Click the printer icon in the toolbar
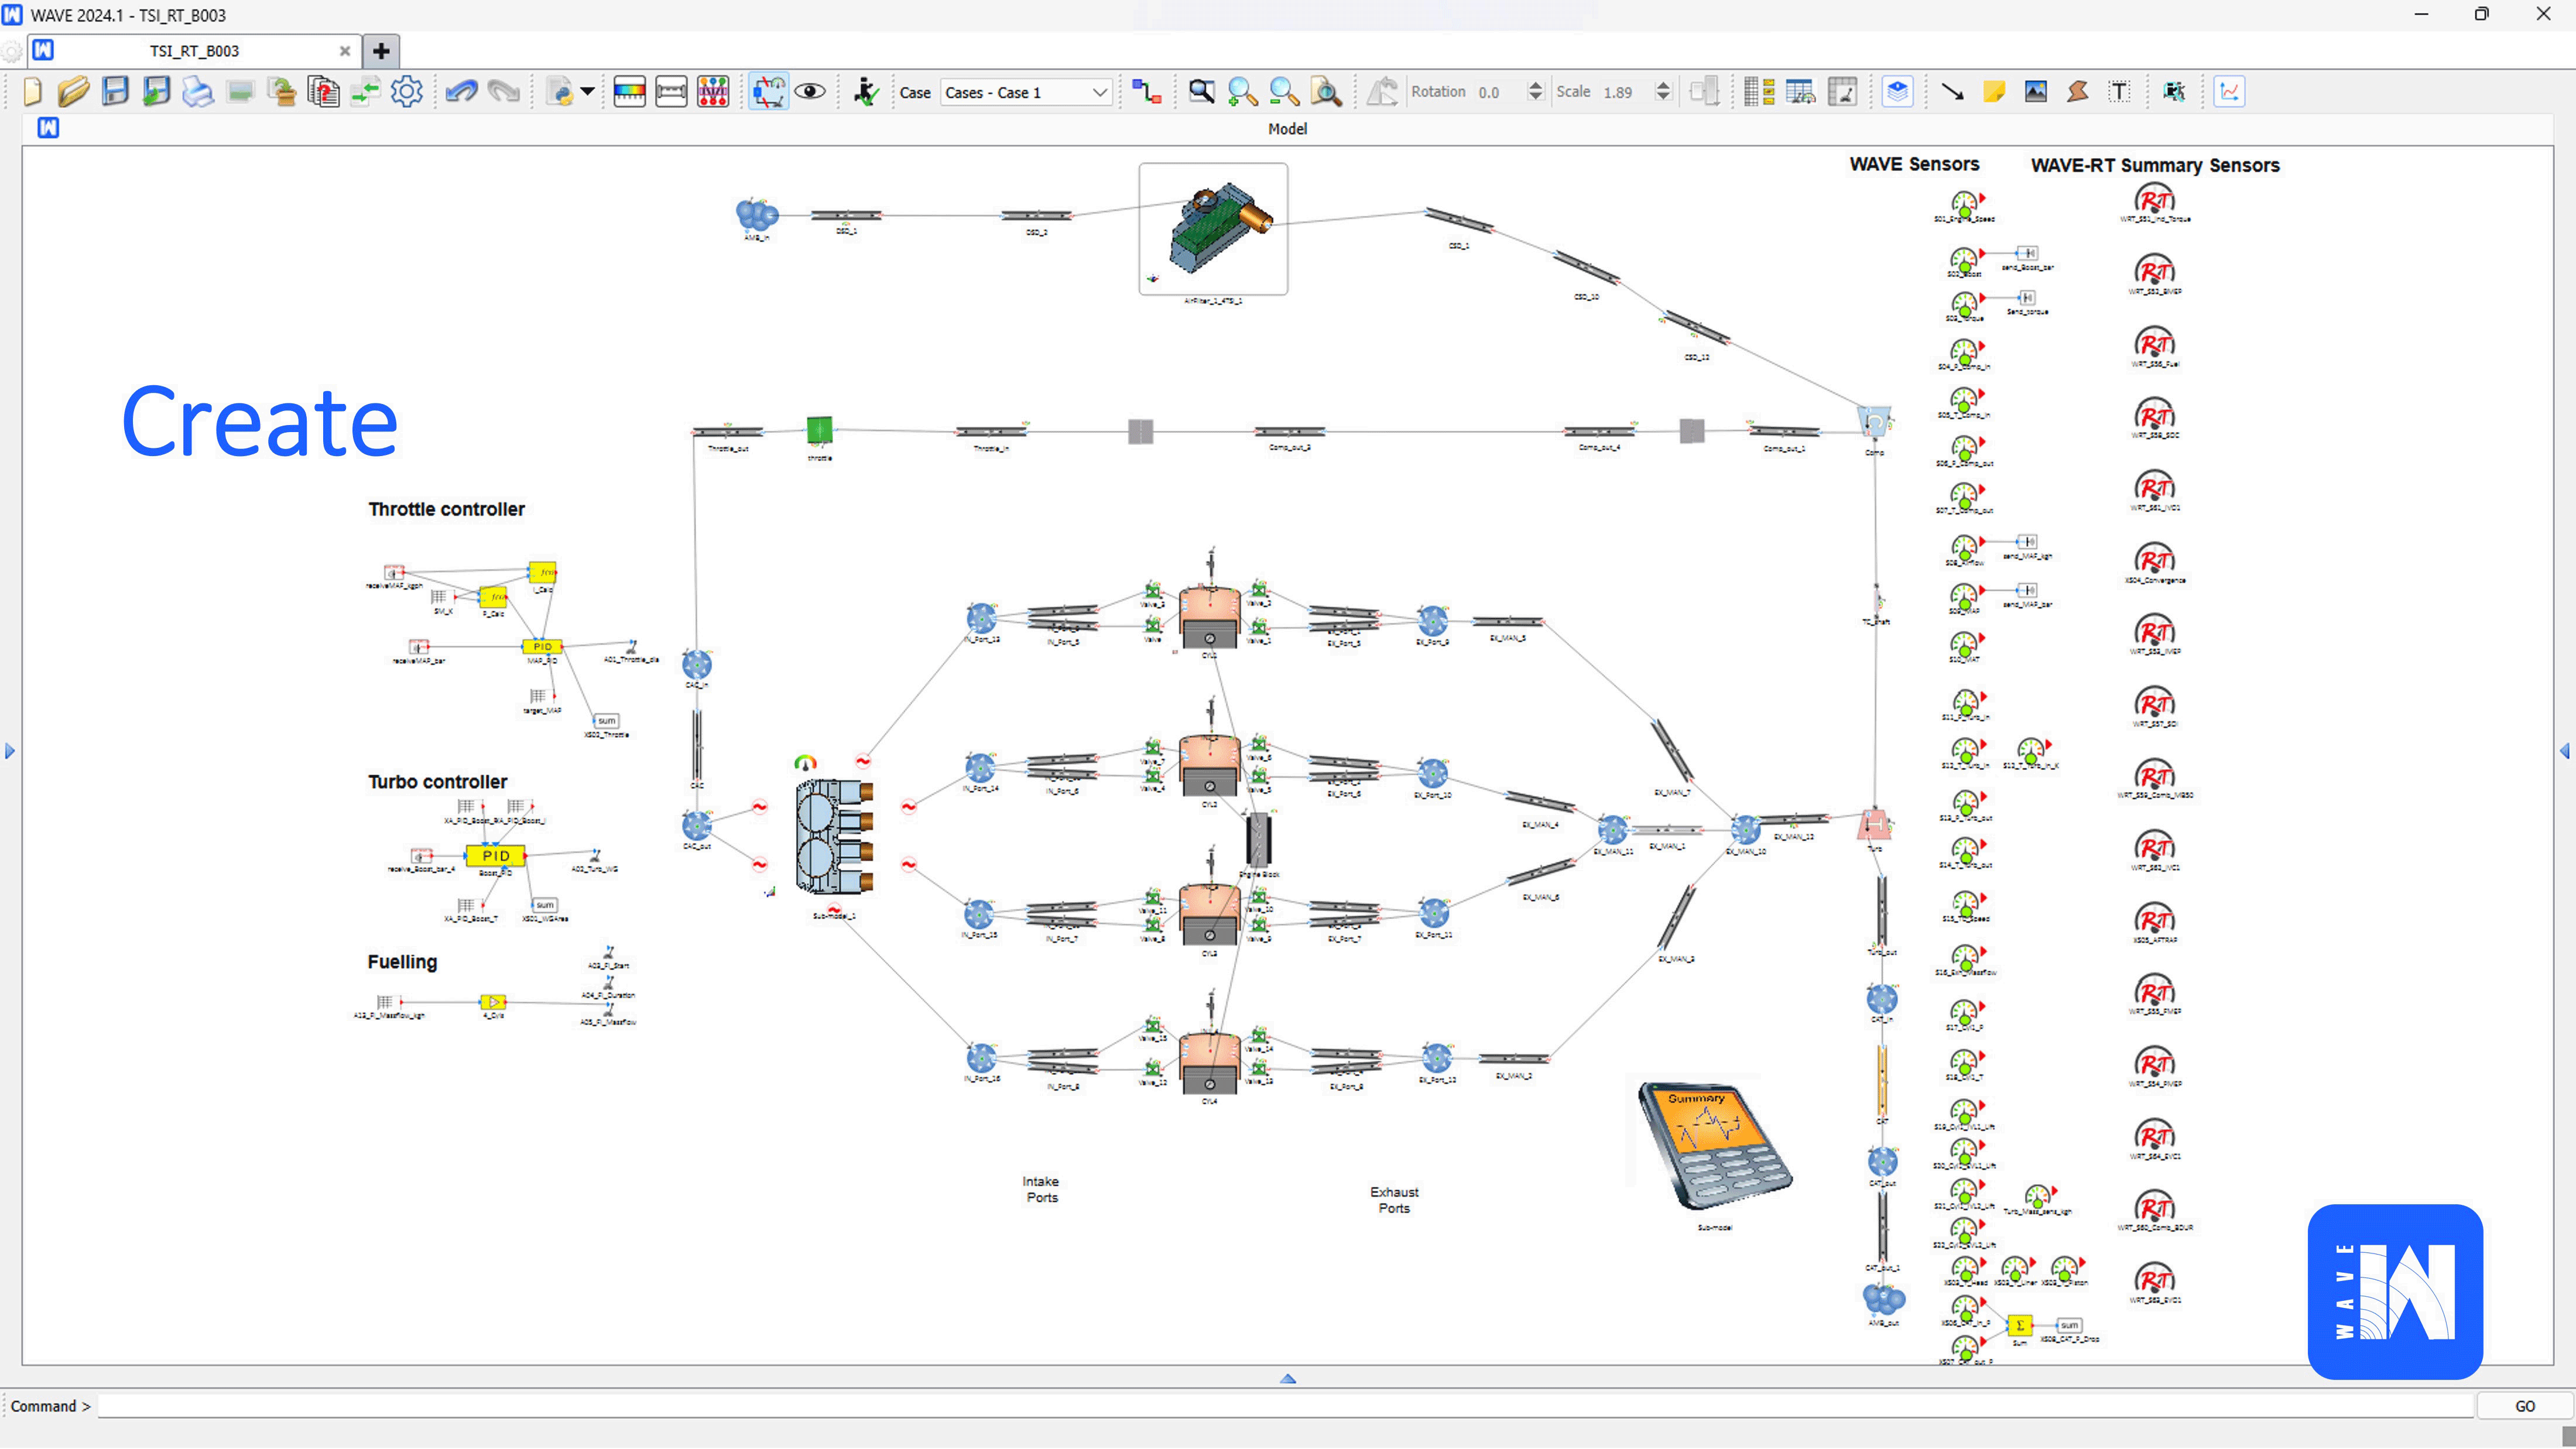 (198, 92)
